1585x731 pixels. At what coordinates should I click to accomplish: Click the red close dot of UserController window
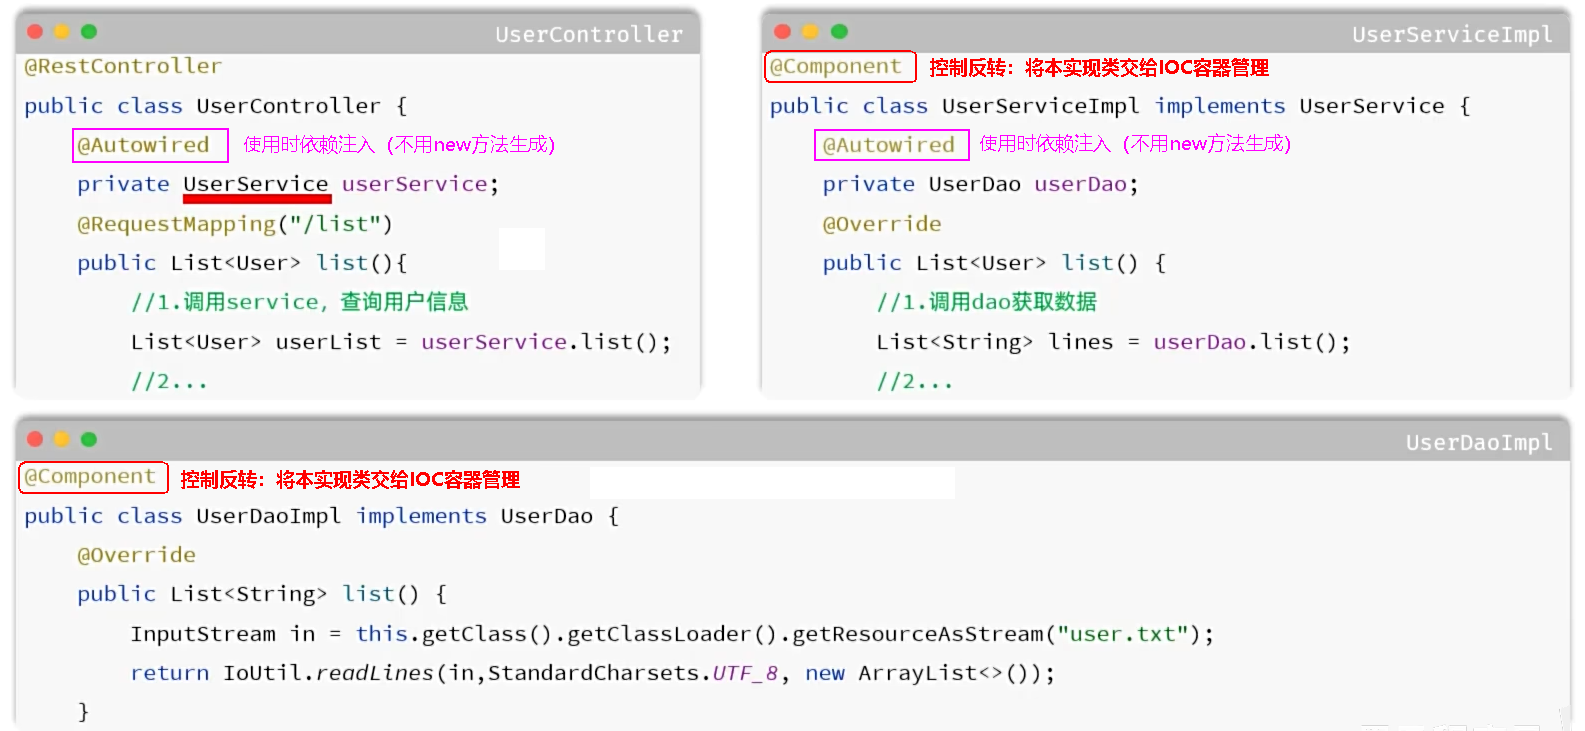click(x=35, y=32)
